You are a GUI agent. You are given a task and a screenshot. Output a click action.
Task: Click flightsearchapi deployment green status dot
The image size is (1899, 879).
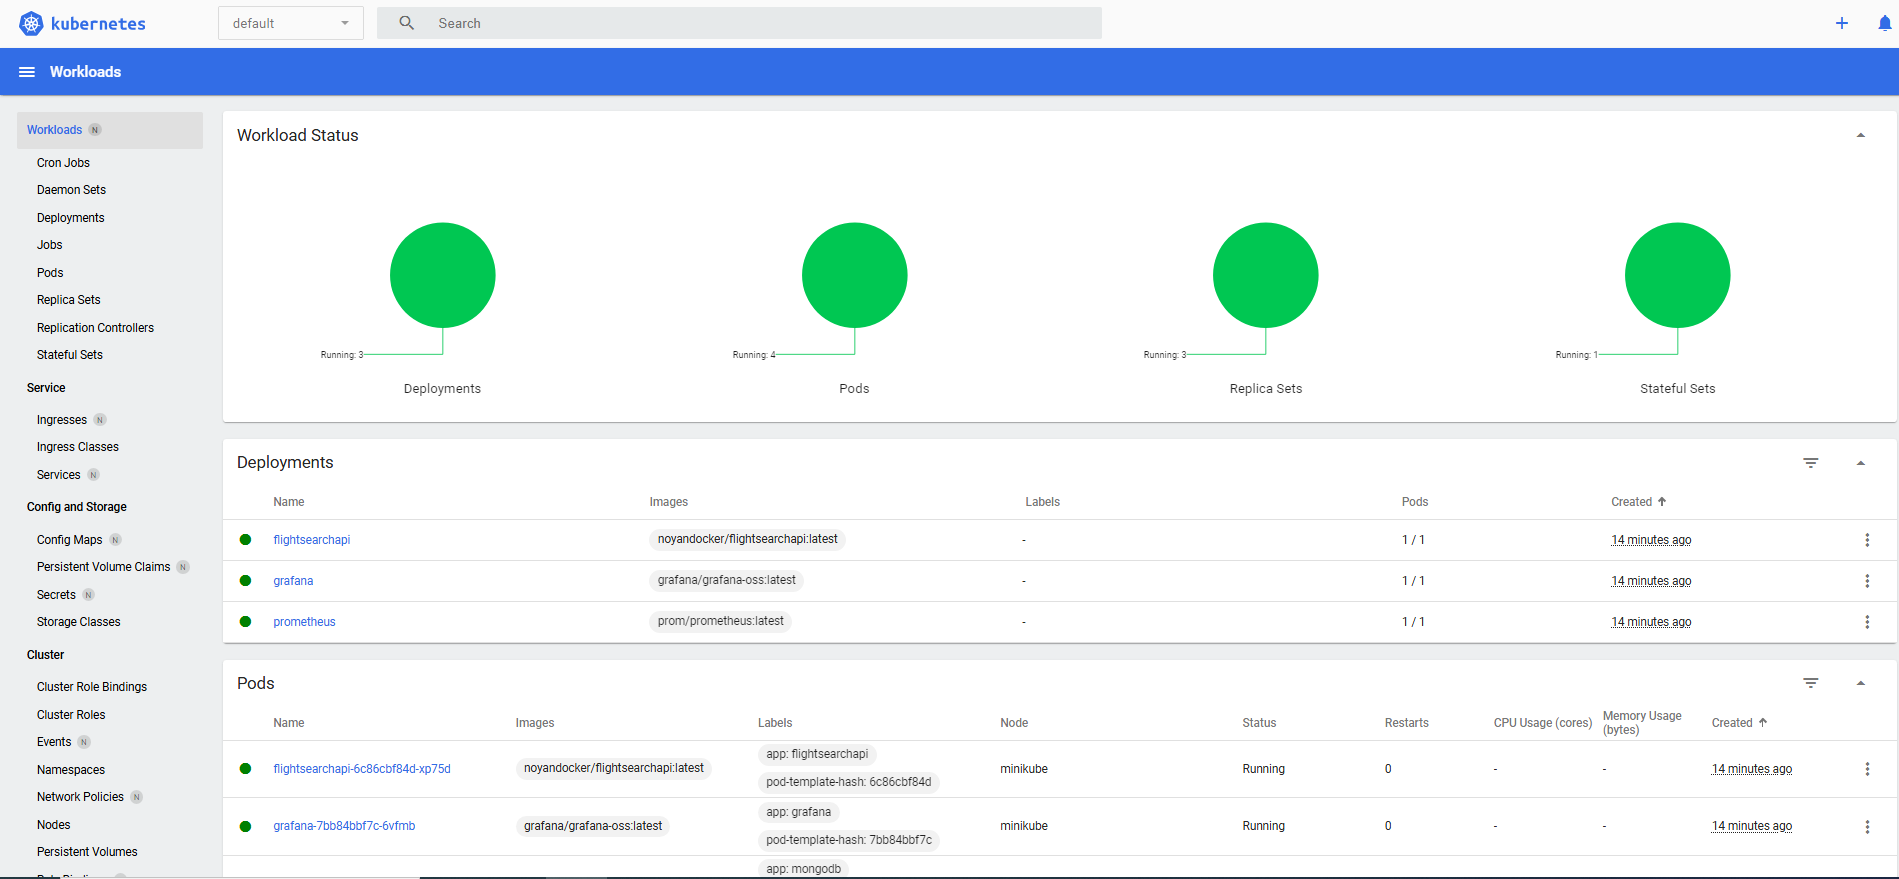[245, 540]
